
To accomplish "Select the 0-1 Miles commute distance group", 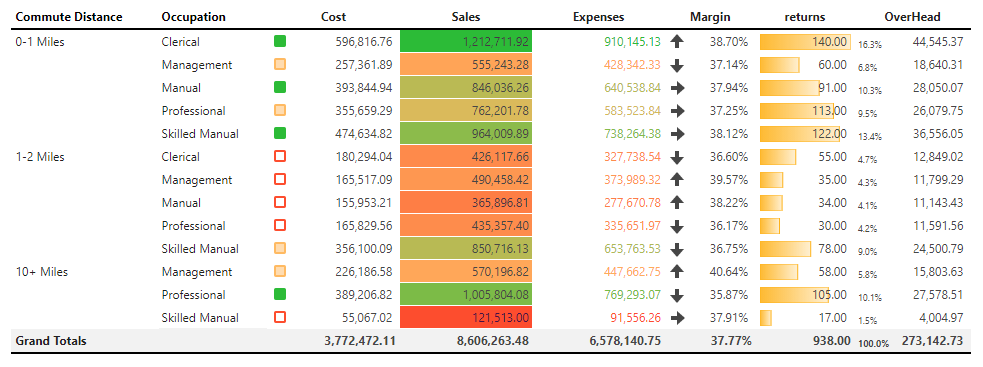I will coord(40,42).
